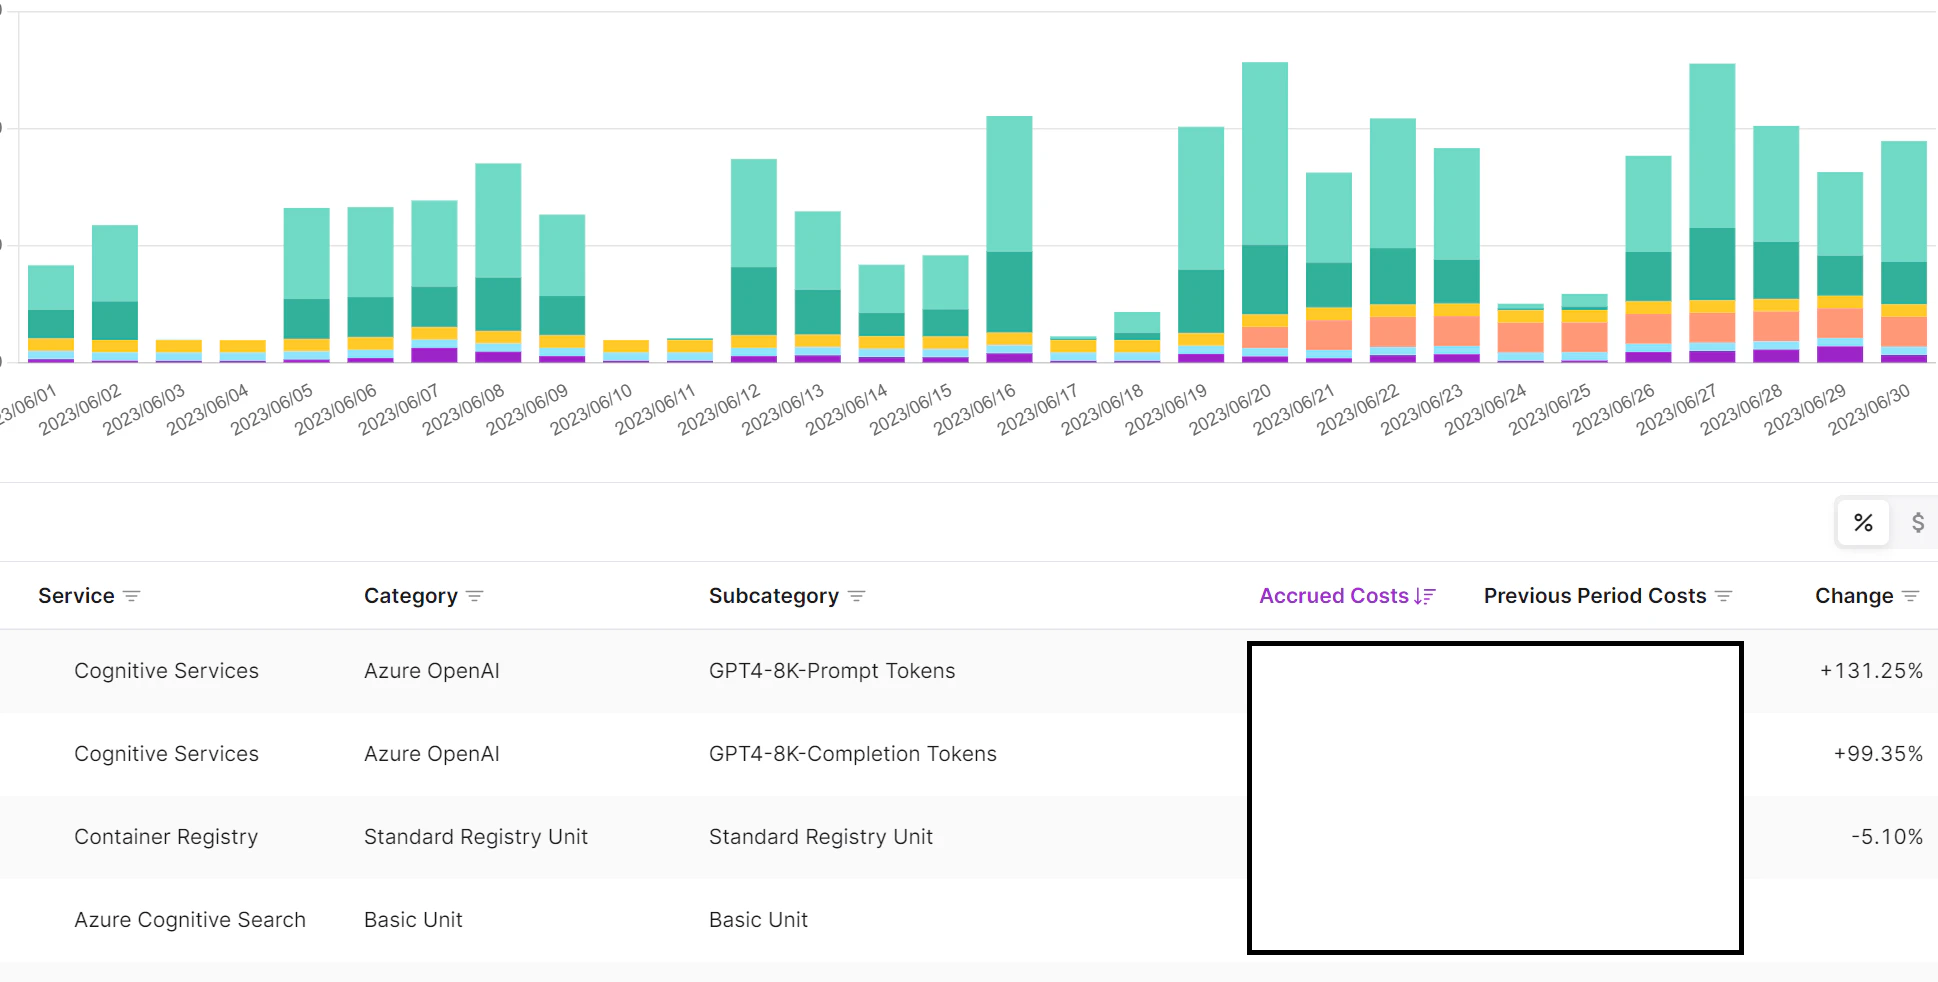Sort by the Change column header
The width and height of the screenshot is (1938, 982).
click(1854, 596)
